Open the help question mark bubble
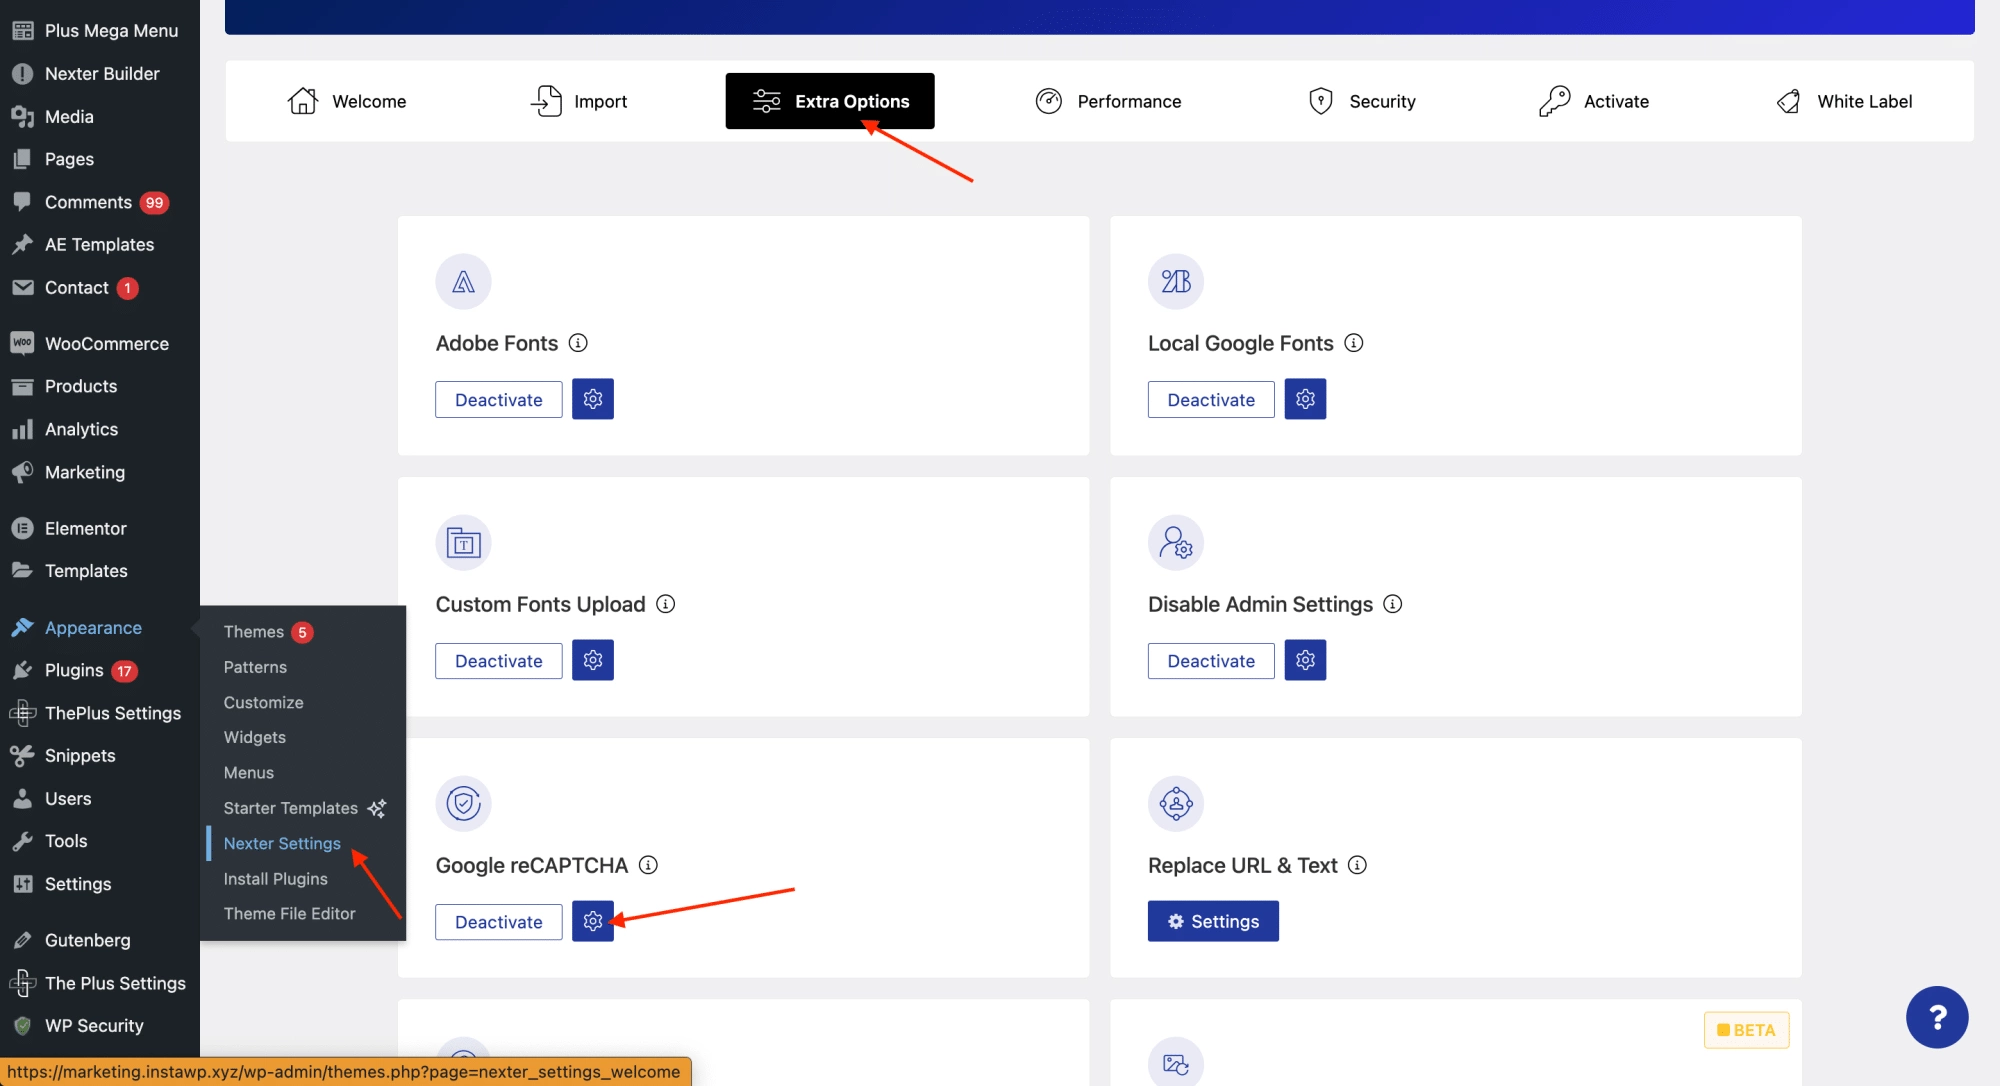2000x1086 pixels. (1937, 1017)
